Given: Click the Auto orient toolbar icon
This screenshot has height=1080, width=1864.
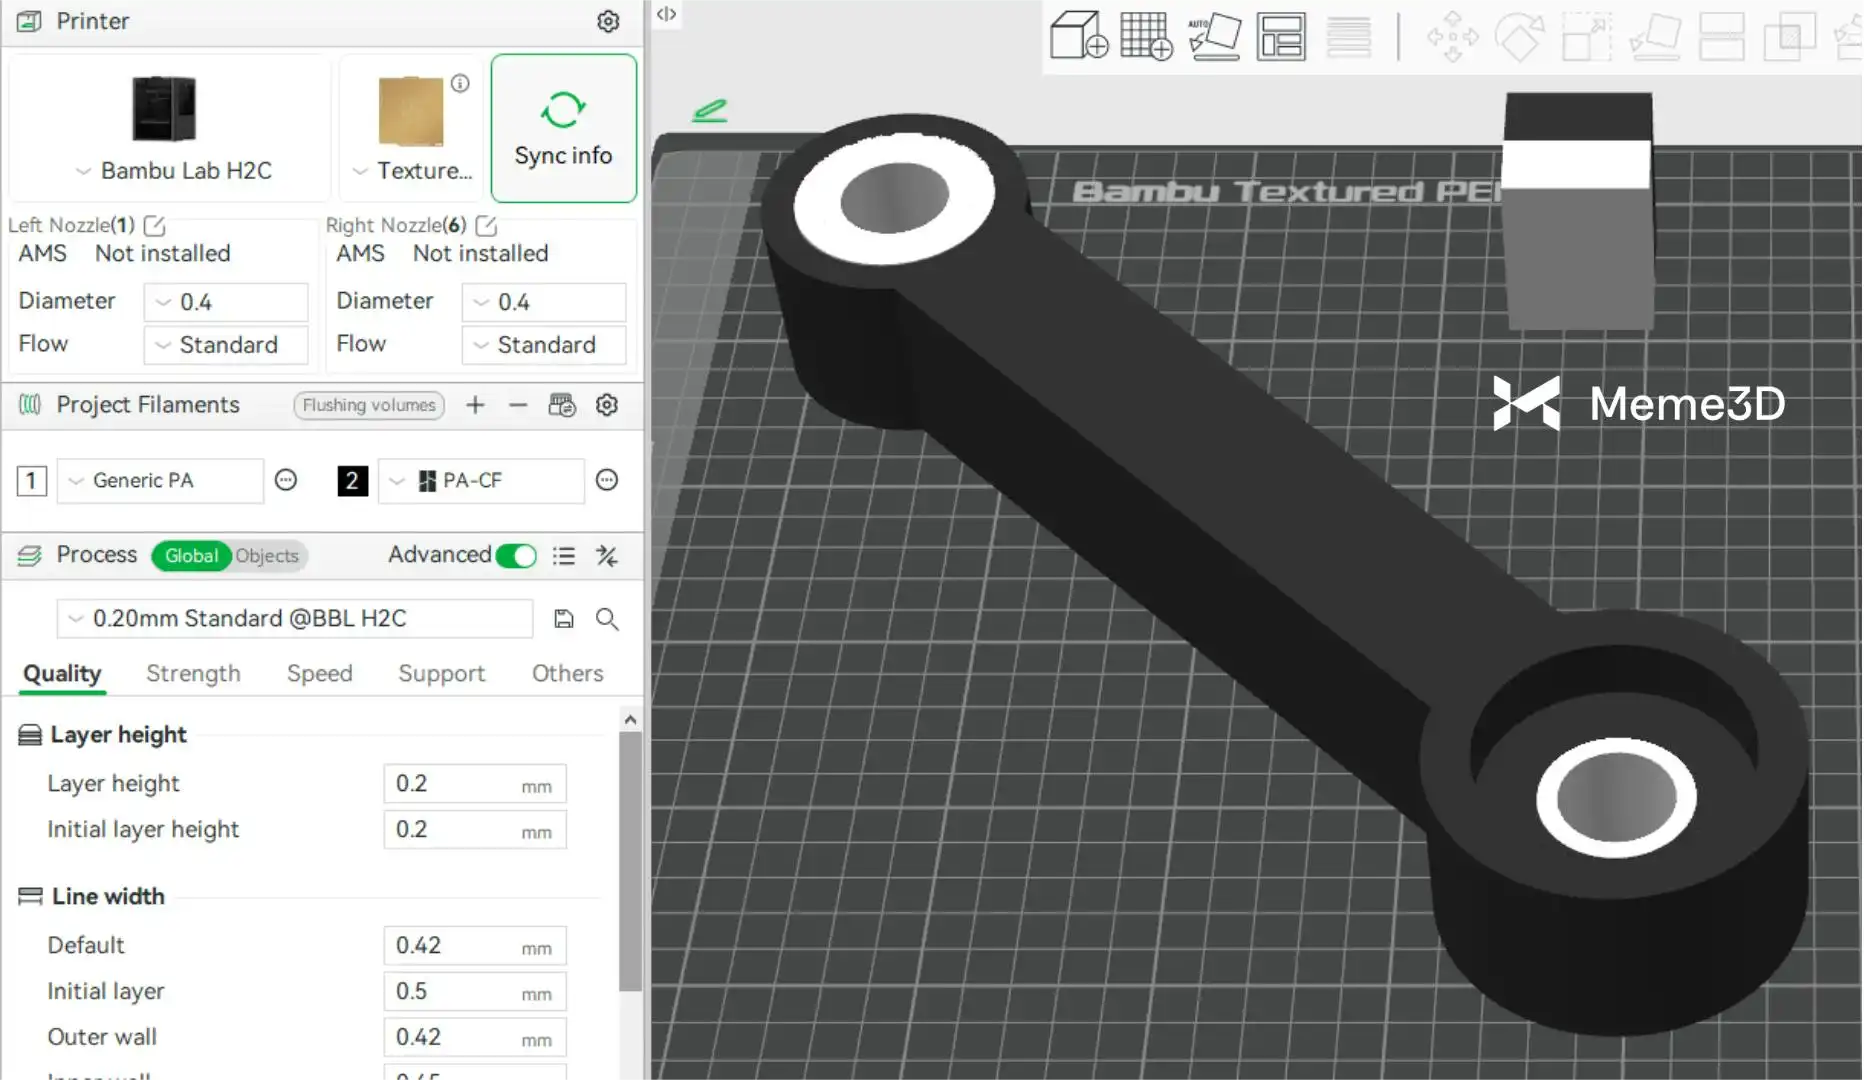Looking at the screenshot, I should tap(1214, 36).
